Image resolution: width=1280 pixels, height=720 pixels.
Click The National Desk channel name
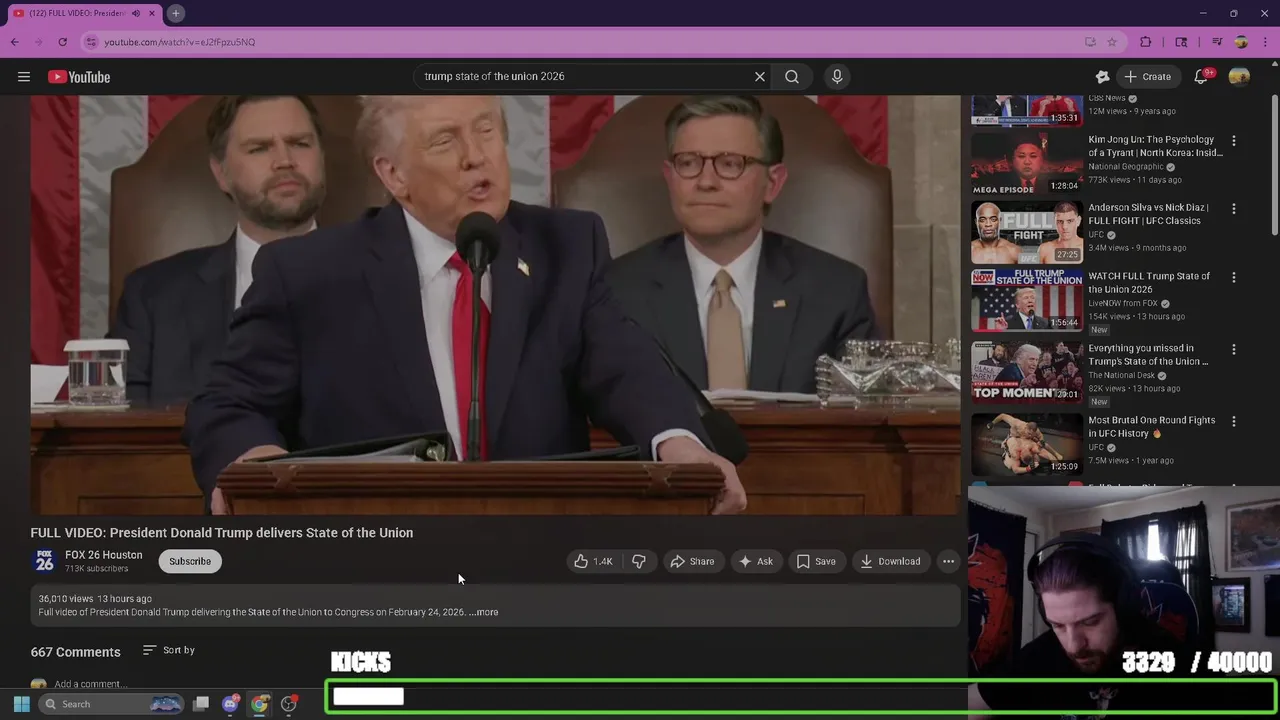(1121, 375)
